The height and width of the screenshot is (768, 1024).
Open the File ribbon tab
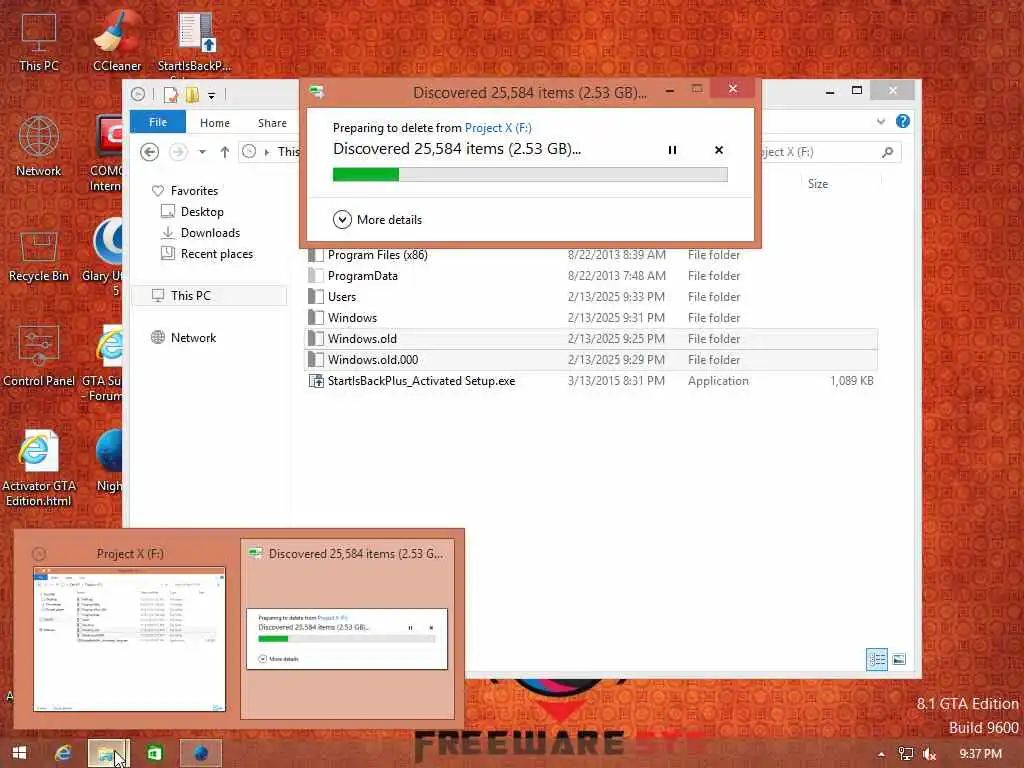(x=157, y=122)
